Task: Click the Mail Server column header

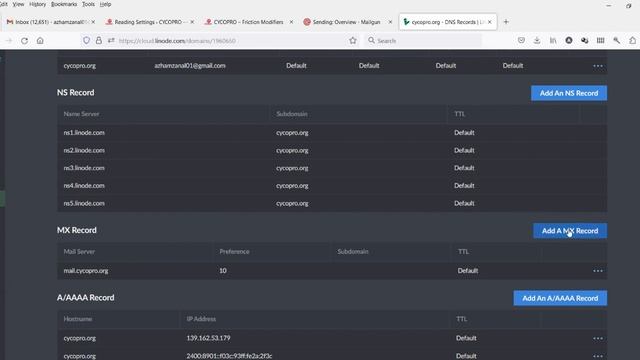Action: pyautogui.click(x=79, y=251)
